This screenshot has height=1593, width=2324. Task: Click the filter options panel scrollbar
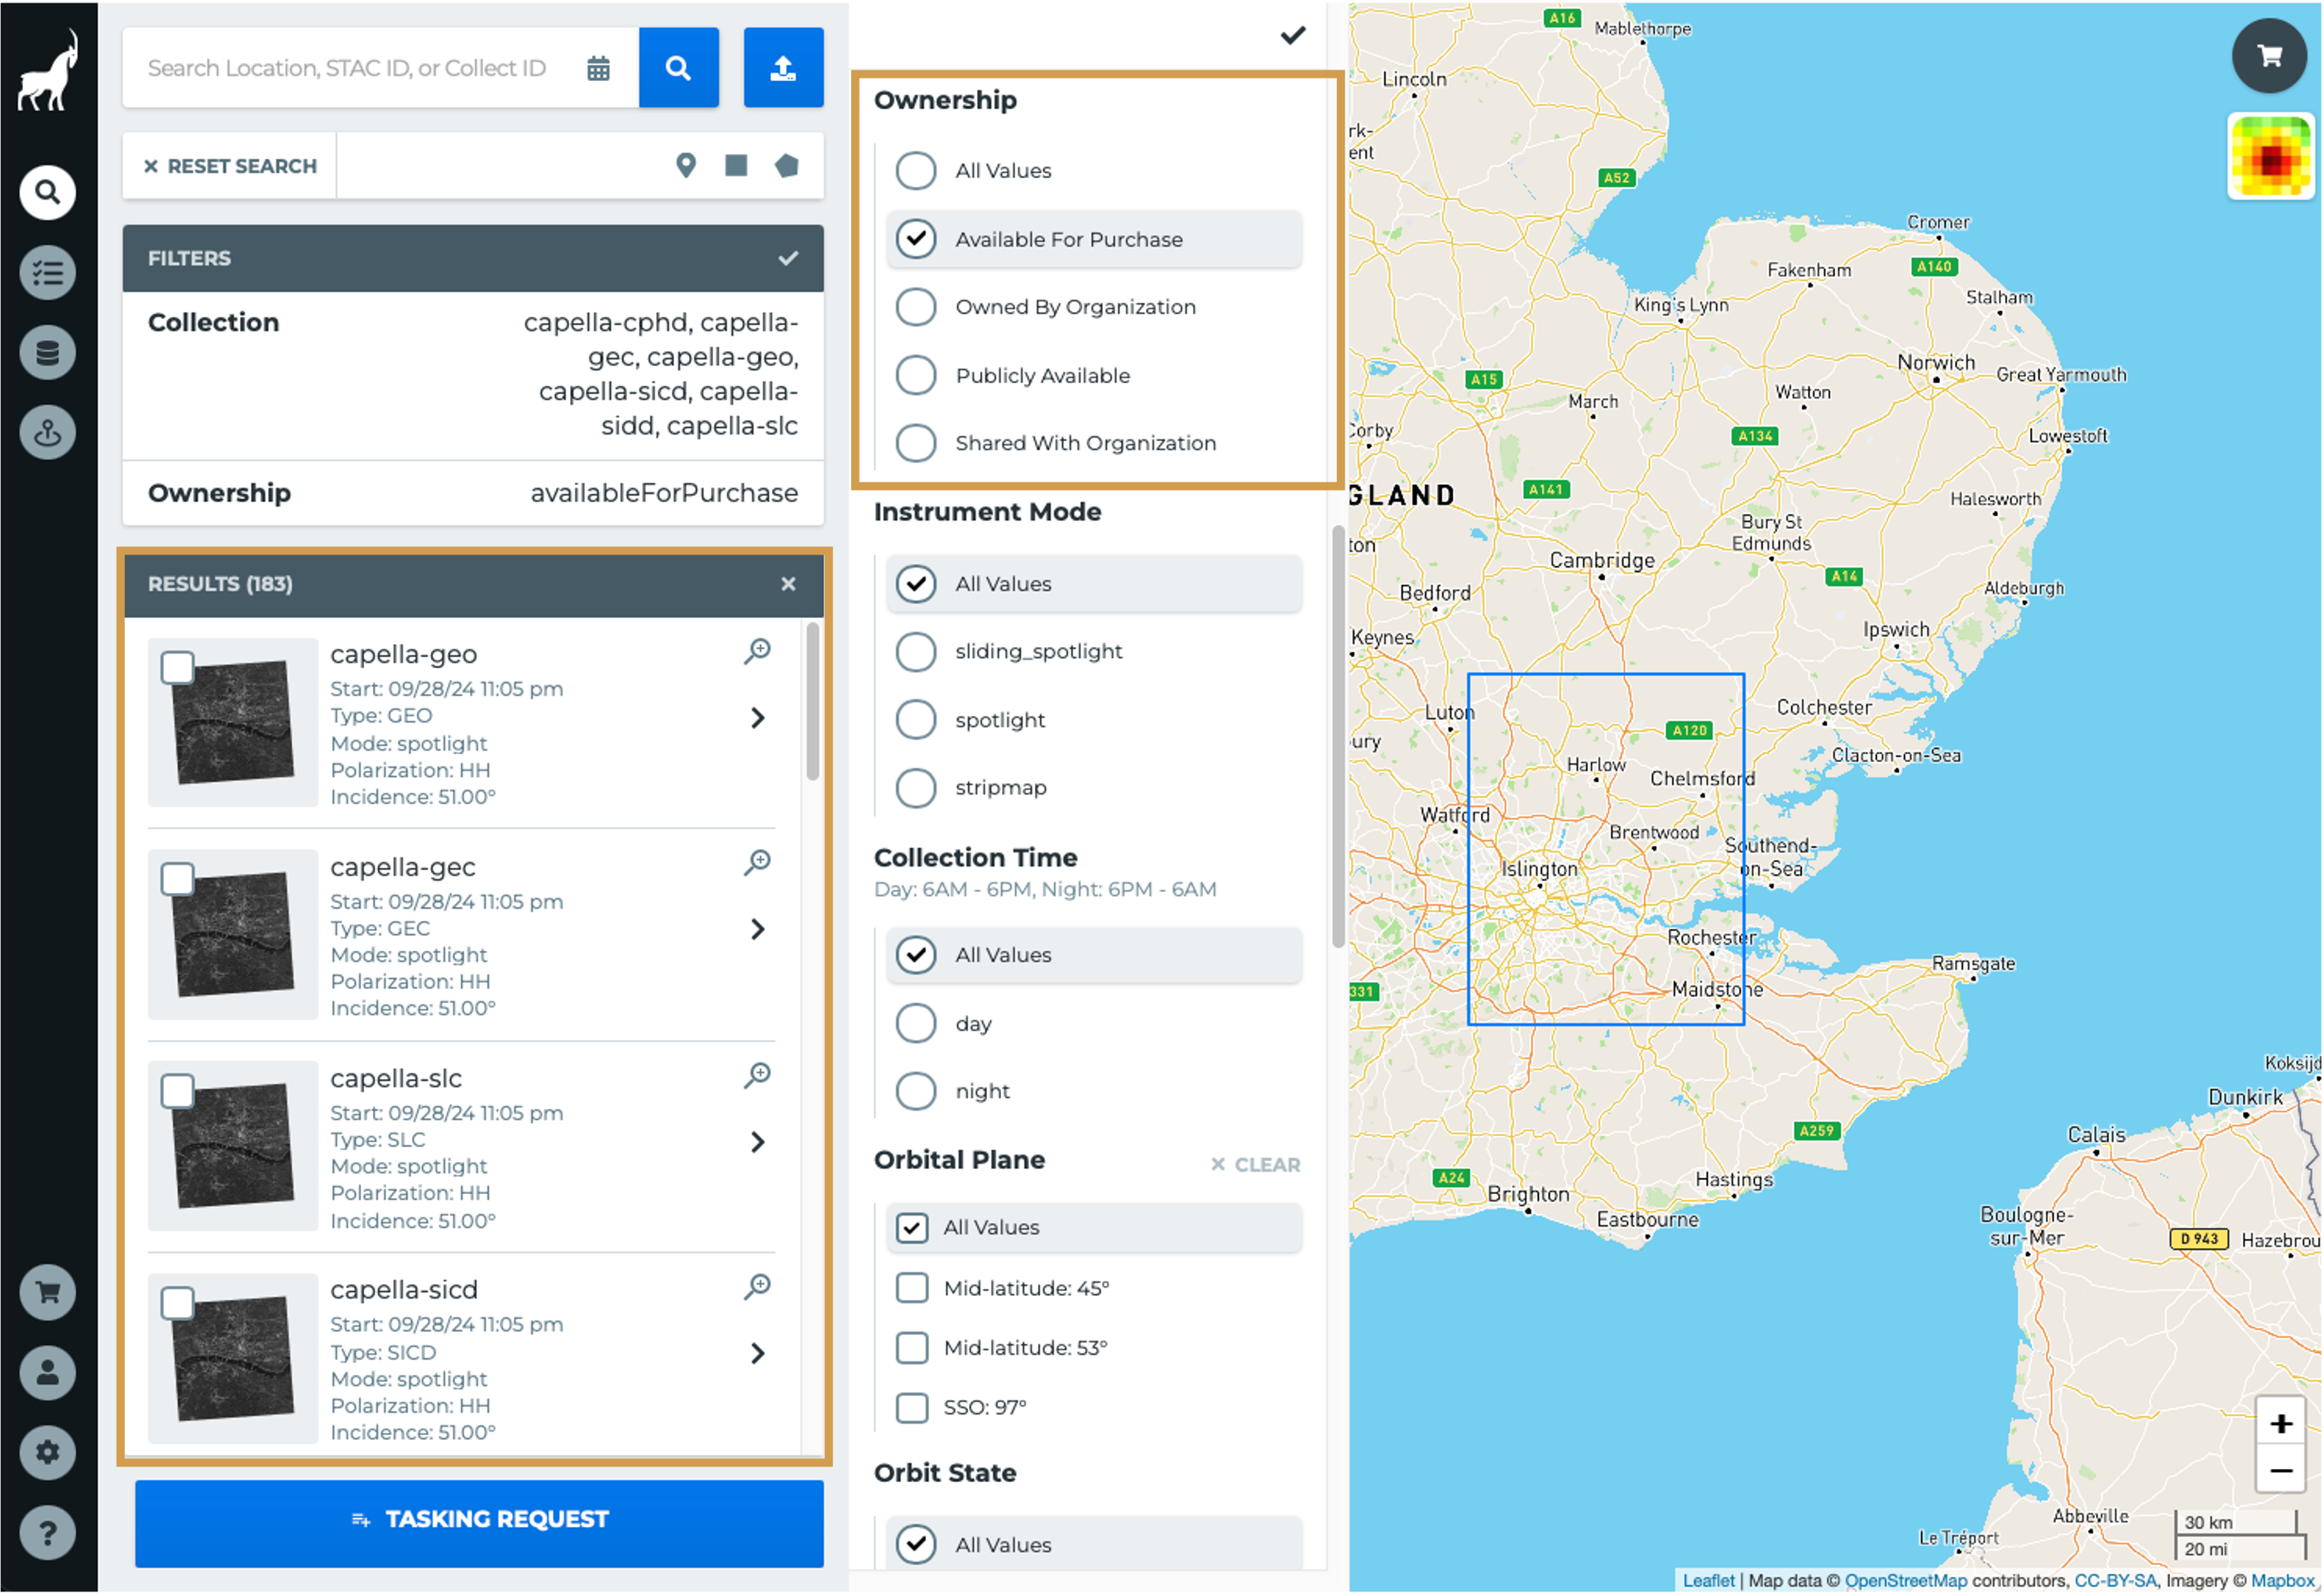coord(1339,738)
